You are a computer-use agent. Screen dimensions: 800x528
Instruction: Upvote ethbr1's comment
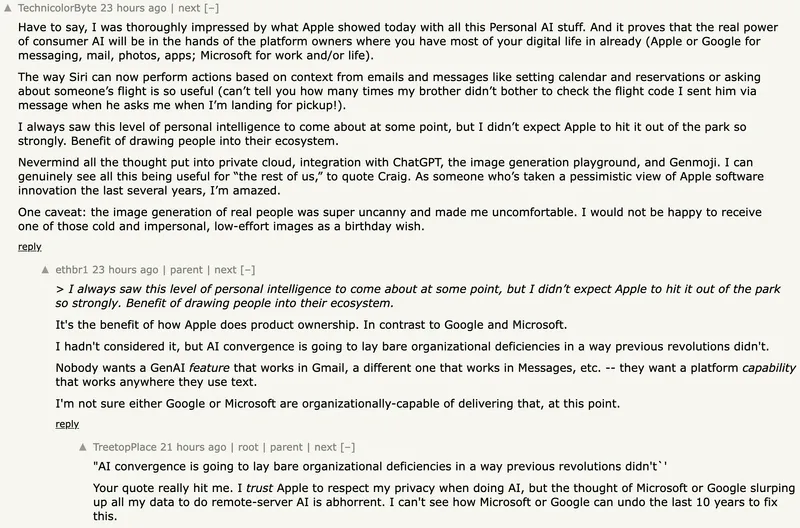[45, 270]
